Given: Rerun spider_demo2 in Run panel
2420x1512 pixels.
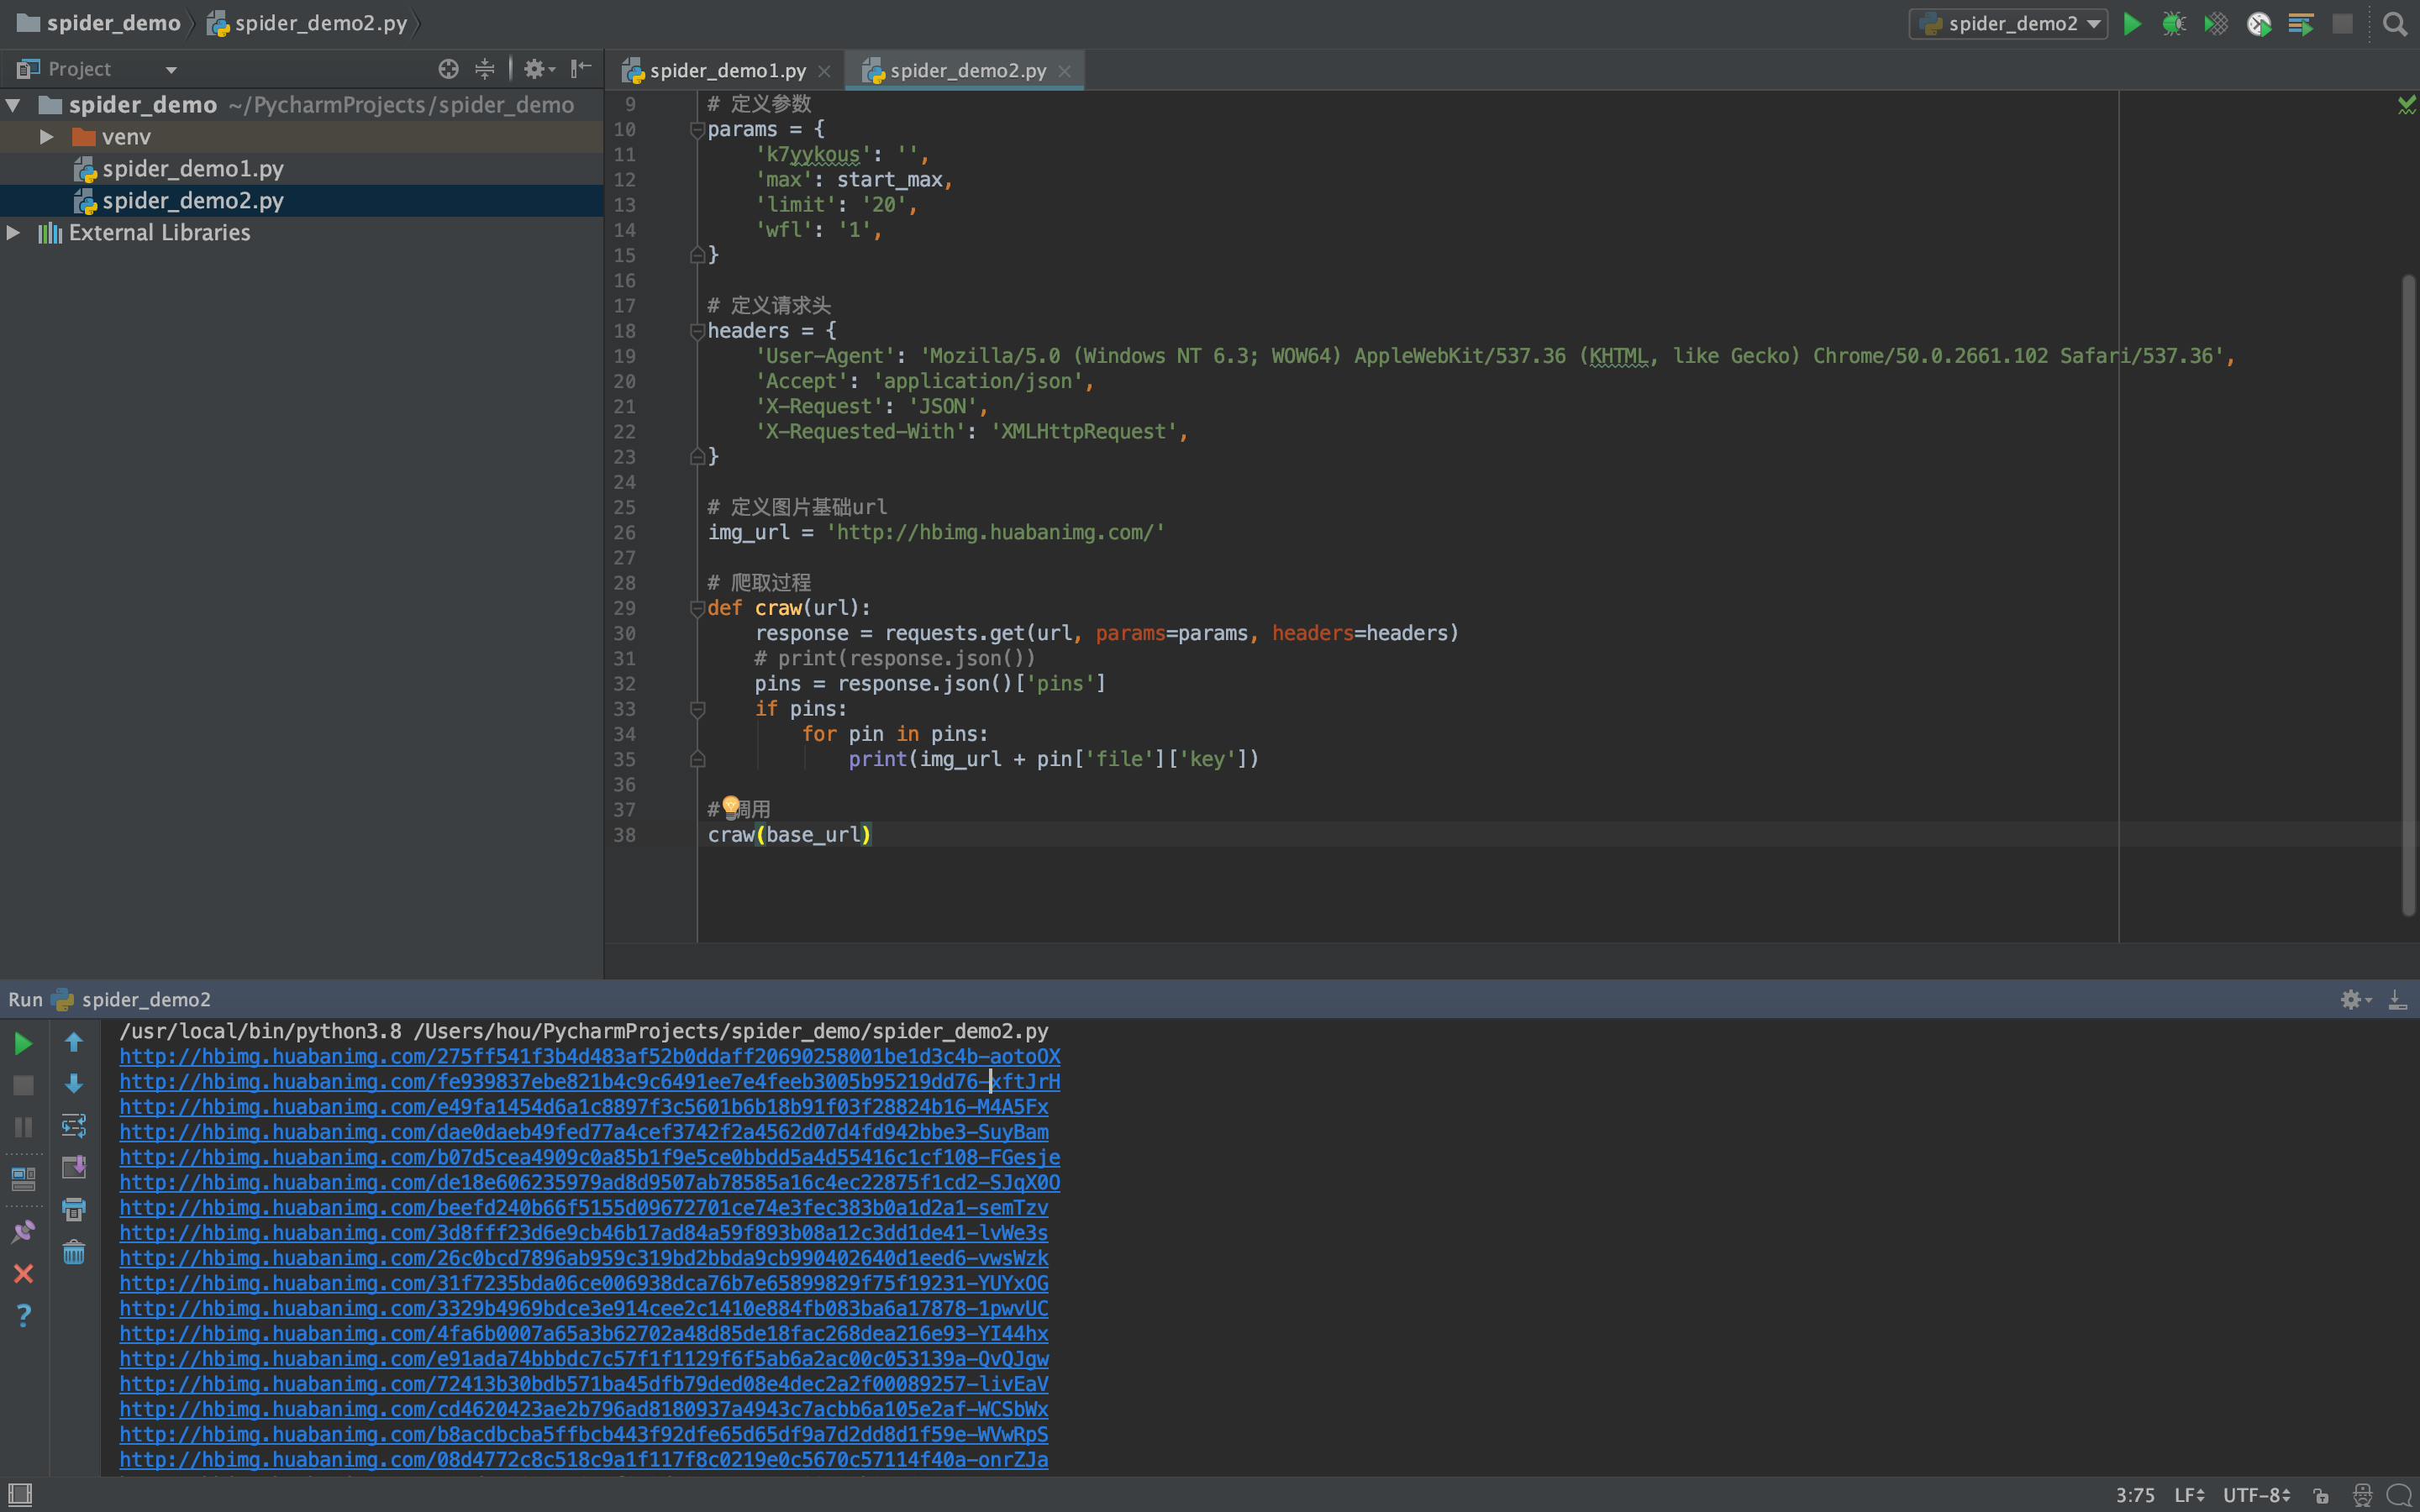Looking at the screenshot, I should [23, 1043].
